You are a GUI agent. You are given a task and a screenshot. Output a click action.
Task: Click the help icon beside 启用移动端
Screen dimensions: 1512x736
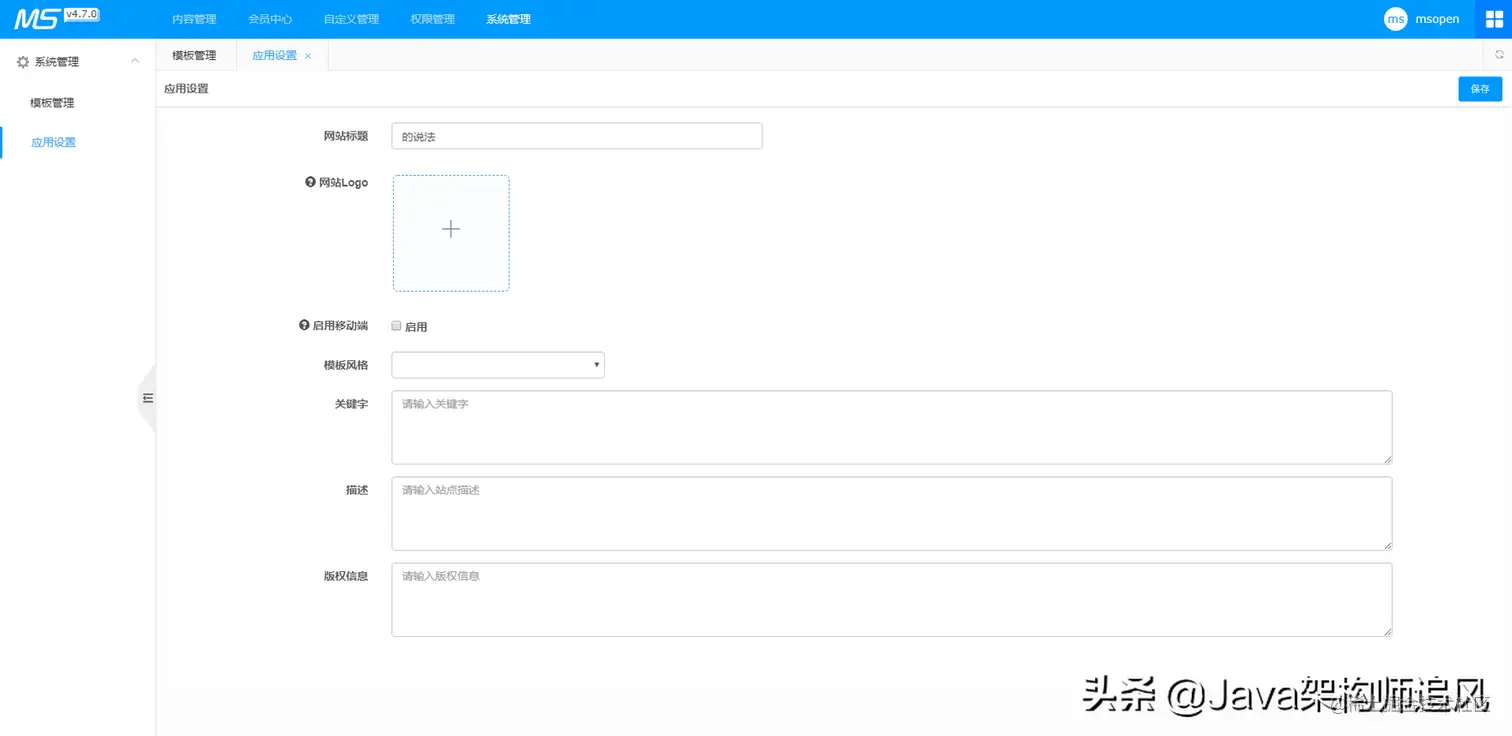303,324
